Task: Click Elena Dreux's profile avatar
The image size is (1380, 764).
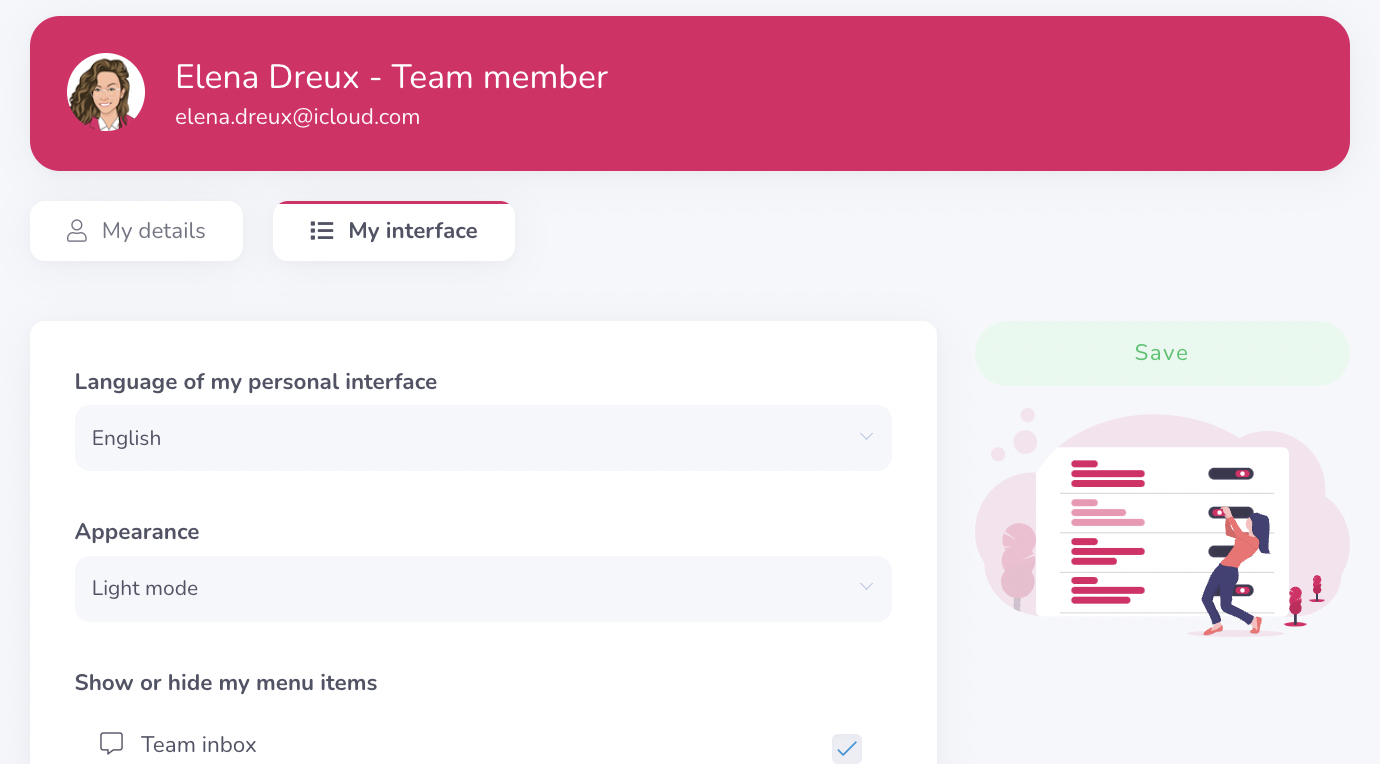Action: click(x=106, y=93)
